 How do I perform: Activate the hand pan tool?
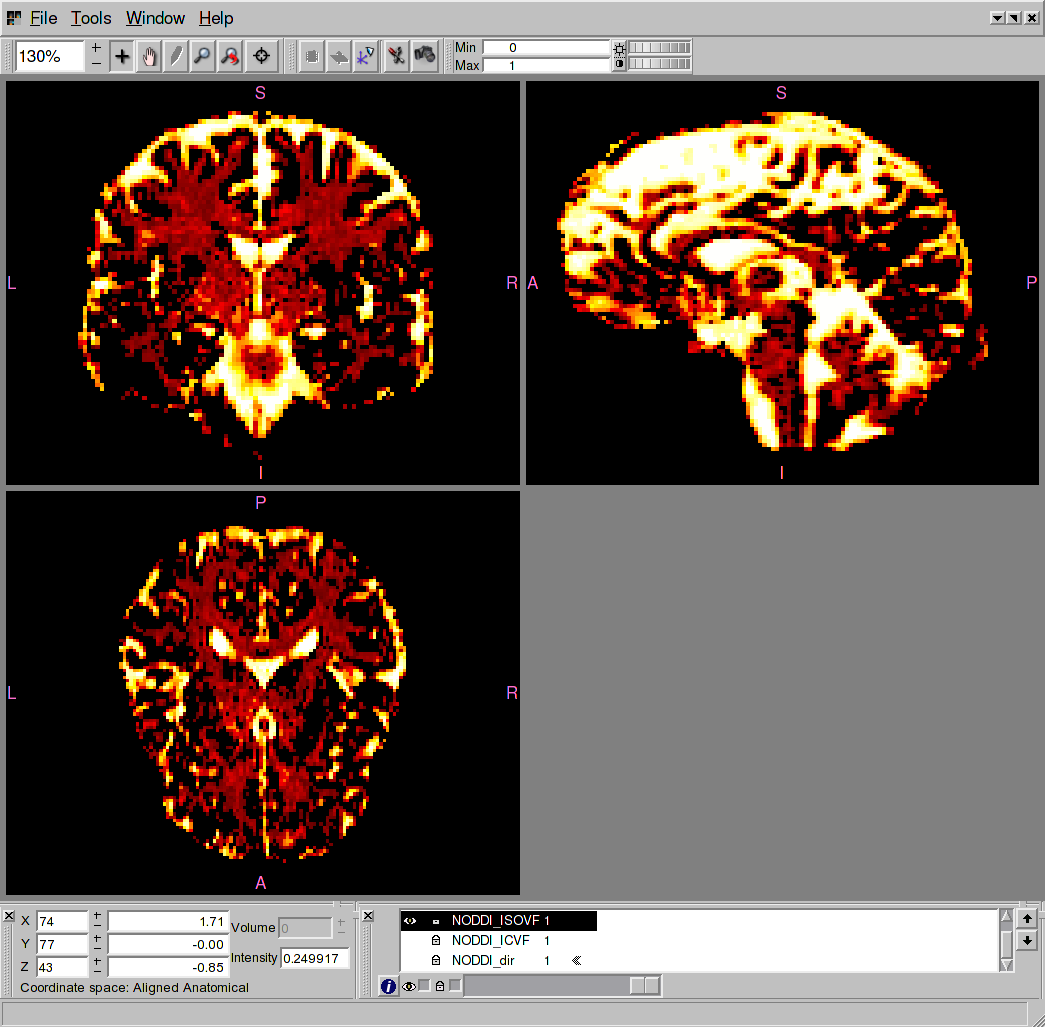[149, 57]
